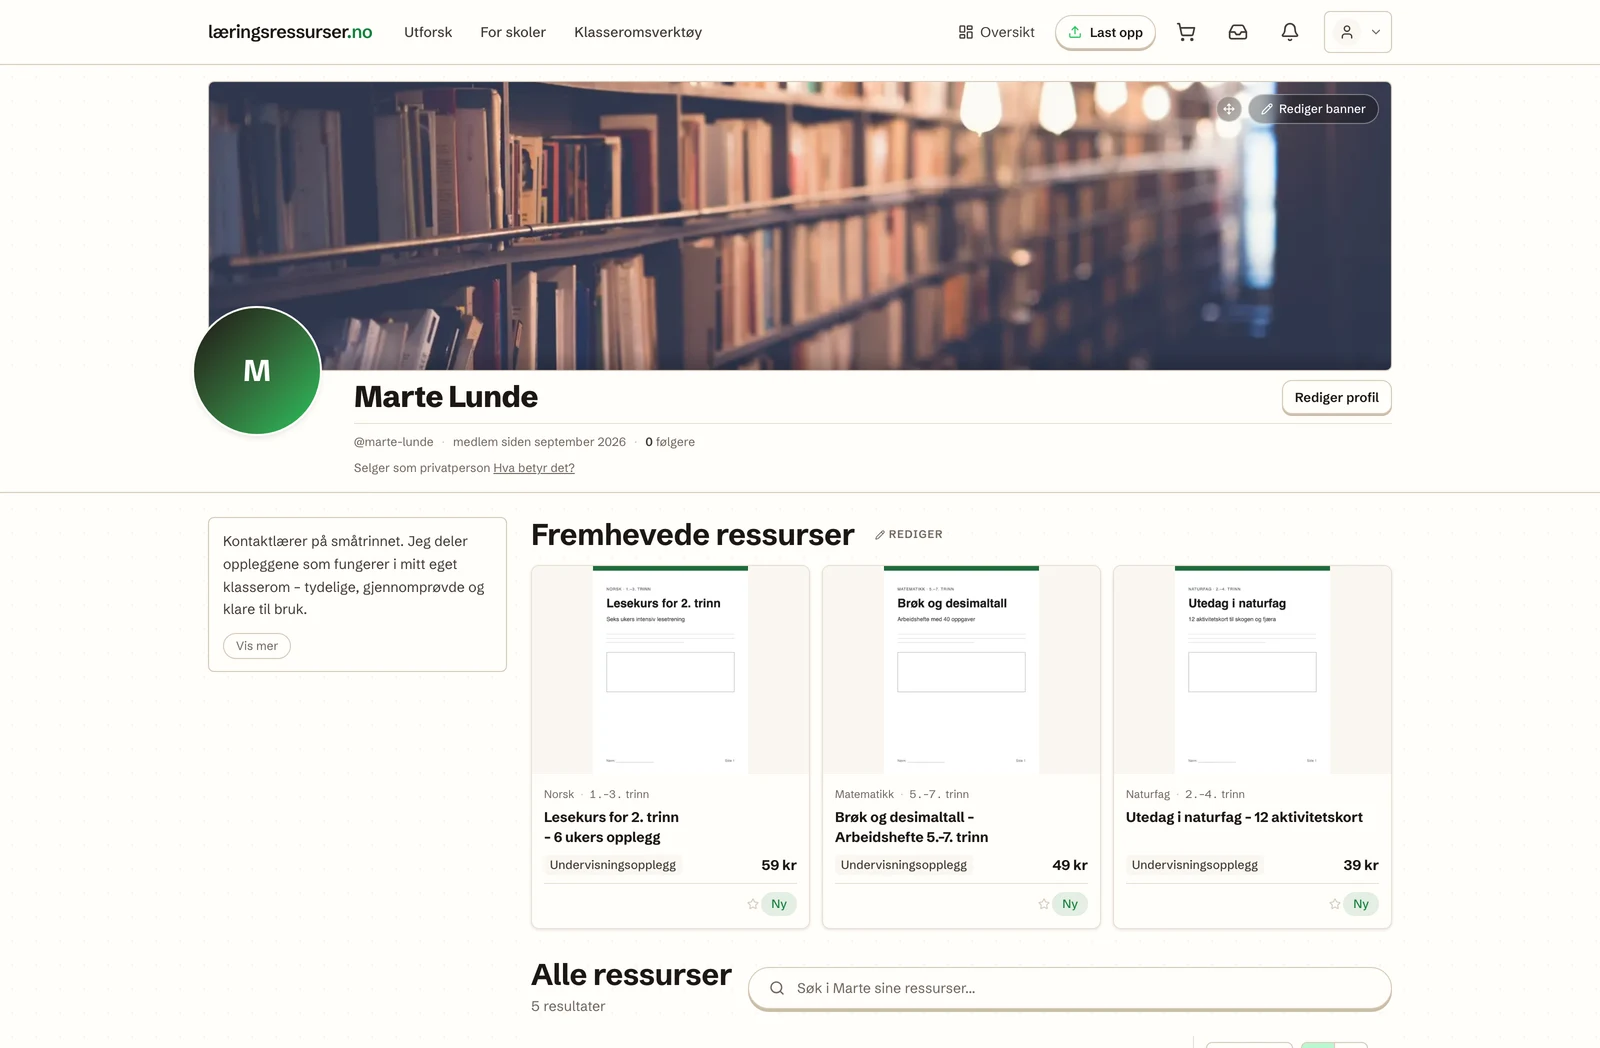The height and width of the screenshot is (1048, 1600).
Task: Go to Oversikt dashboard
Action: point(996,32)
